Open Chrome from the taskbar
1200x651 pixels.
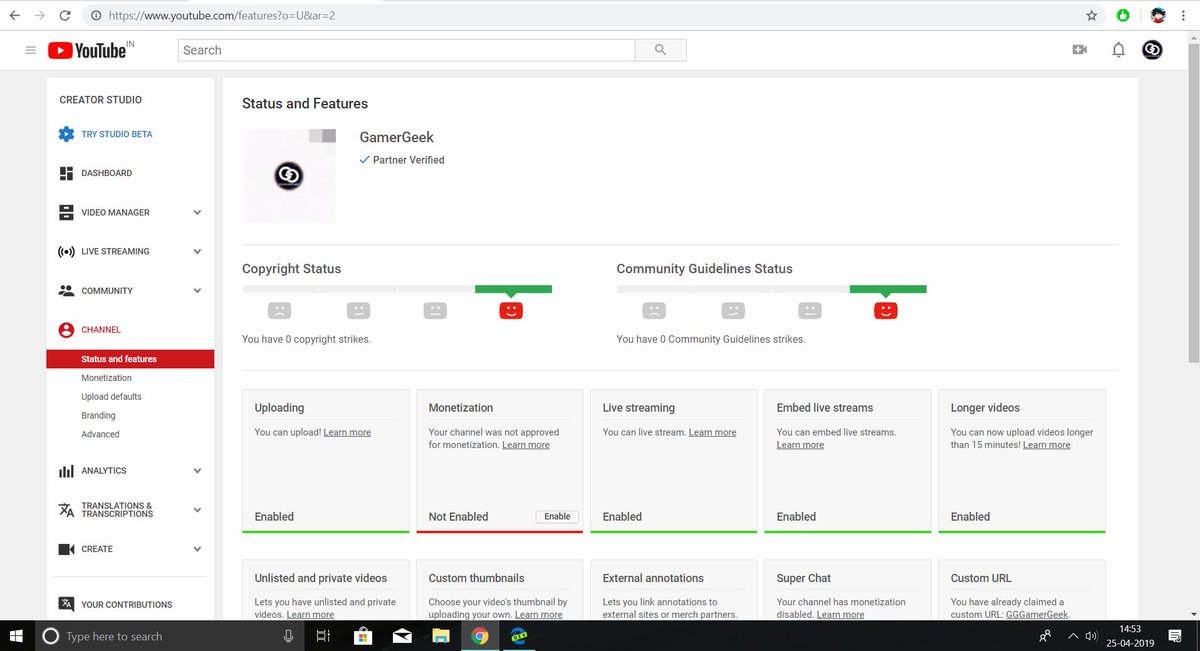(480, 636)
